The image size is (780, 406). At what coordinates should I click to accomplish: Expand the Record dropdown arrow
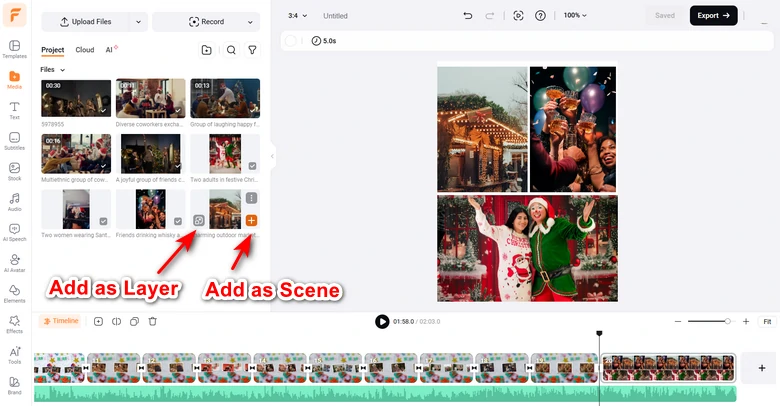250,22
